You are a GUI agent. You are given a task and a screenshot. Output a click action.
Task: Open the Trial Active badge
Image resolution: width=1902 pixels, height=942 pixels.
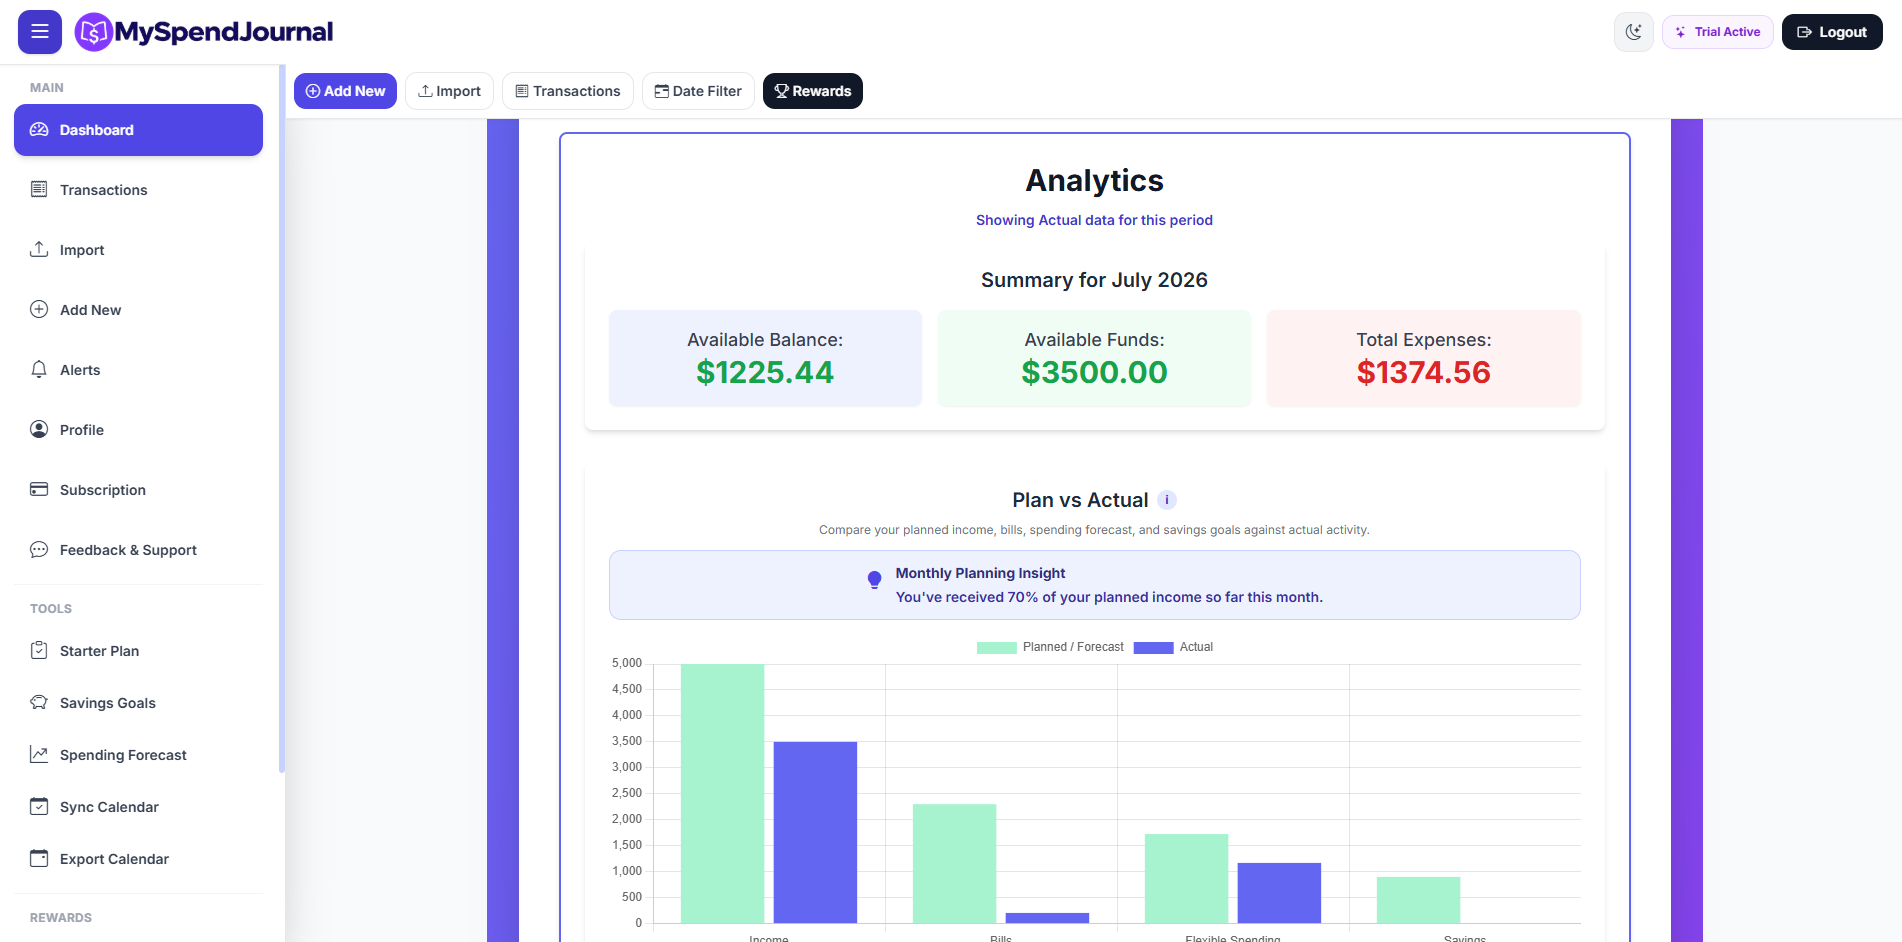click(x=1718, y=32)
